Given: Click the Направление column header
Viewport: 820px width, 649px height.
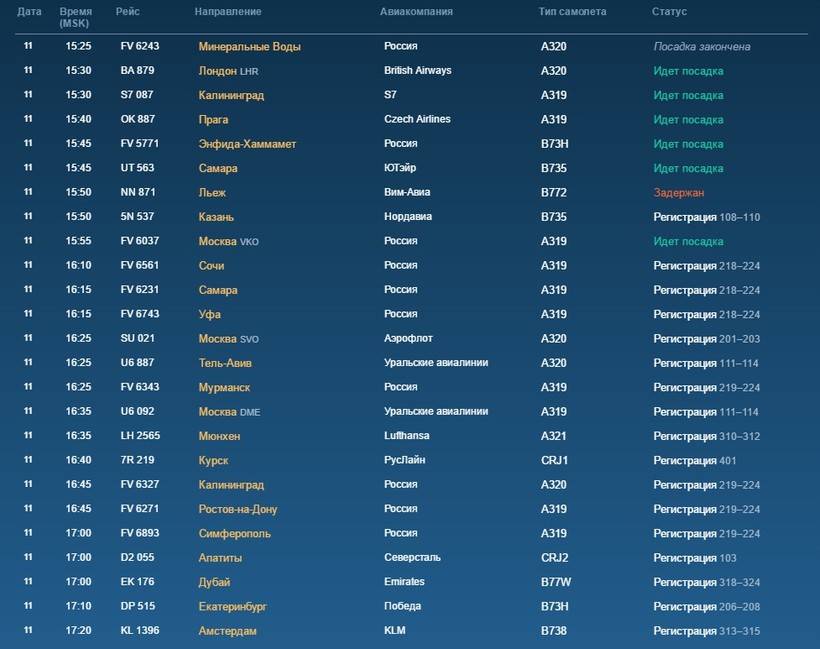Looking at the screenshot, I should coord(228,12).
